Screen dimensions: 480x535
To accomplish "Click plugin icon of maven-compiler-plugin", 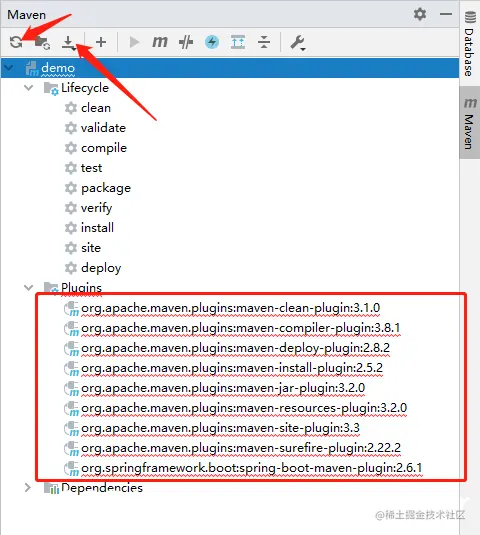I will (x=71, y=329).
